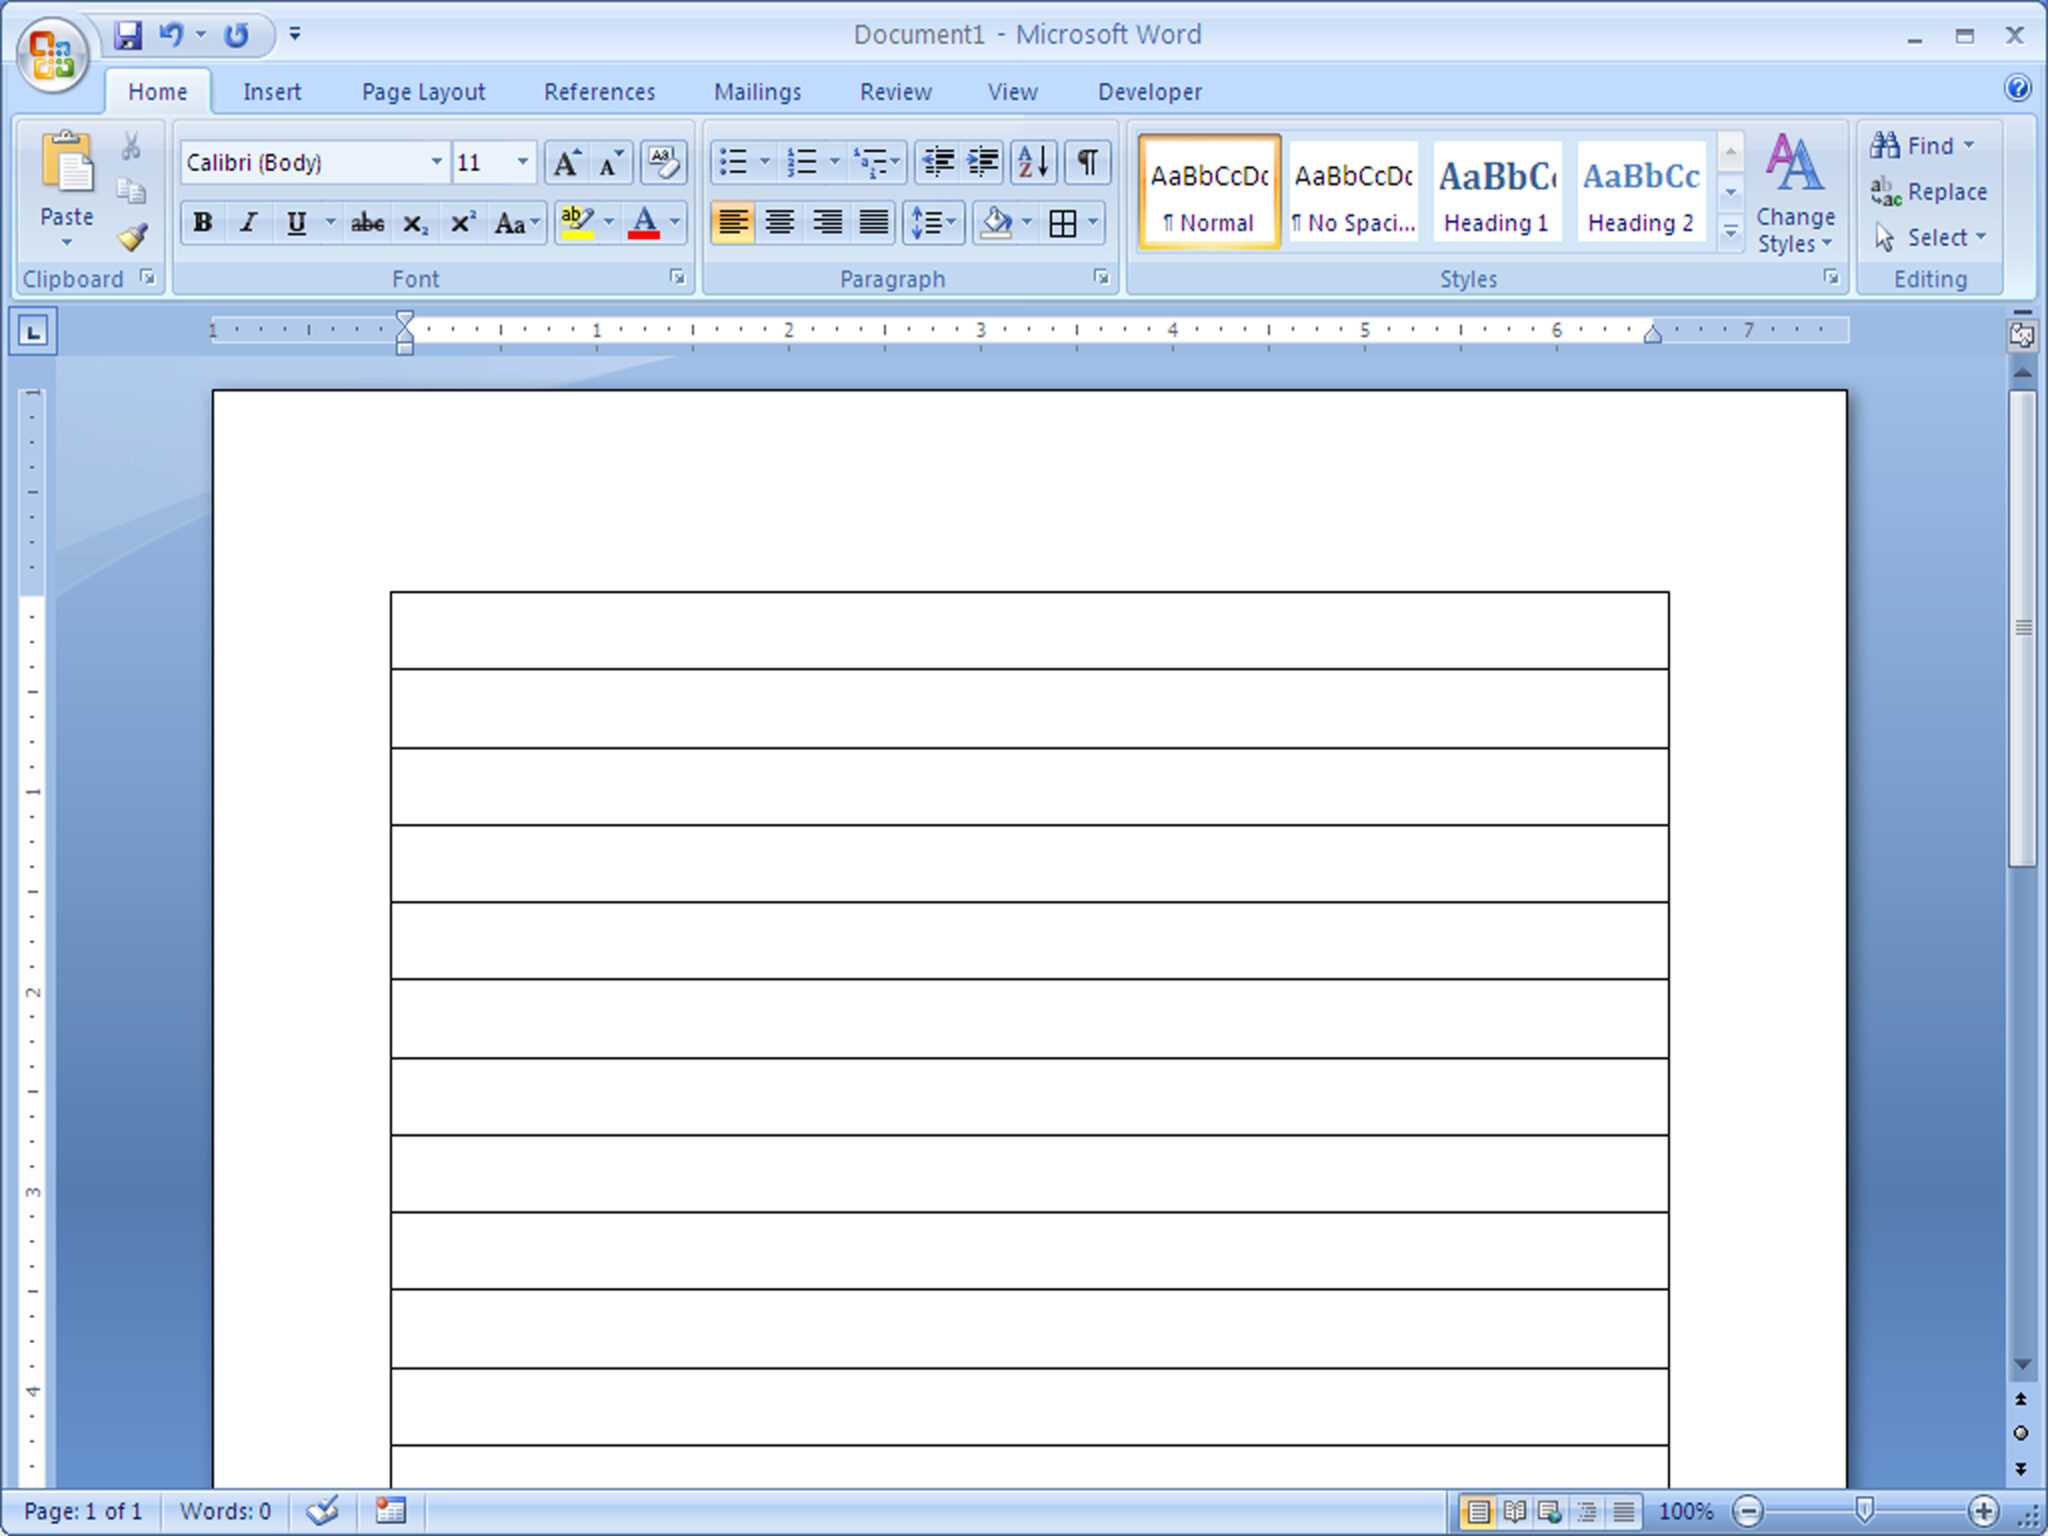Click the Underline formatting icon
Image resolution: width=2048 pixels, height=1536 pixels.
click(x=297, y=223)
